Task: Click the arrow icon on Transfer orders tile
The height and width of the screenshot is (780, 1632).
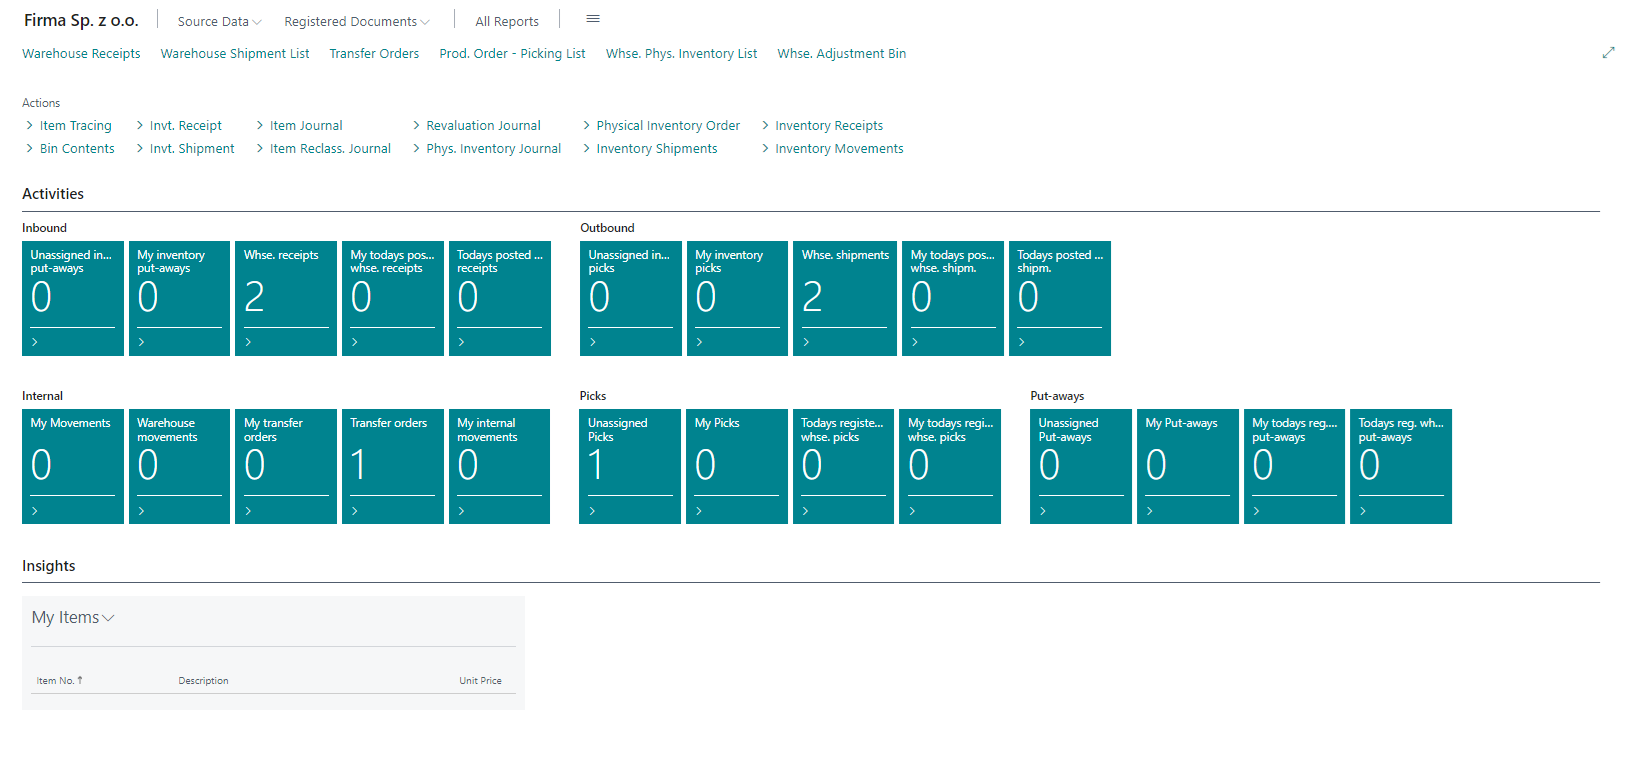Action: [x=355, y=511]
